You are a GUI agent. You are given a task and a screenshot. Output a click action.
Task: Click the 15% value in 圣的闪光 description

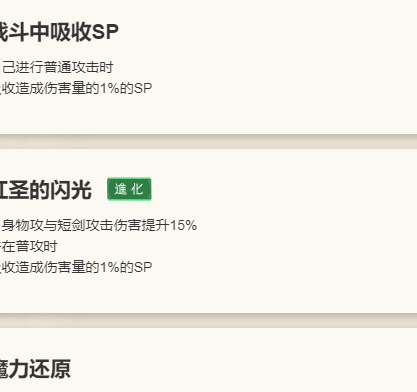tap(183, 225)
